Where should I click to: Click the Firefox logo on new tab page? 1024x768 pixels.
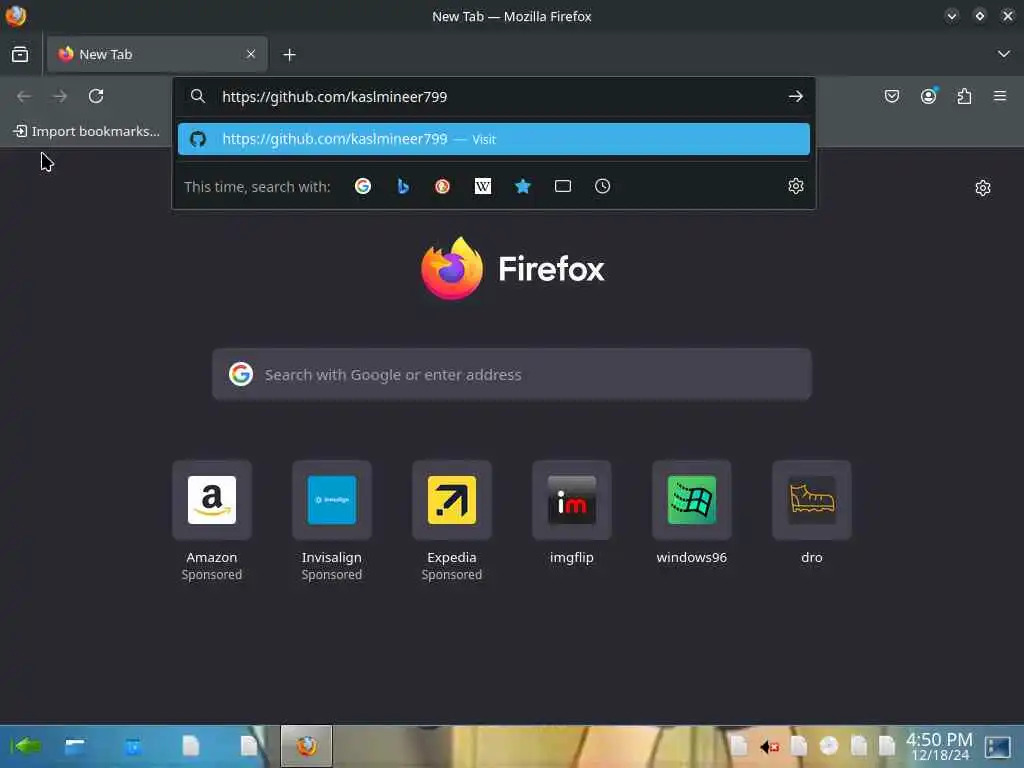(513, 268)
